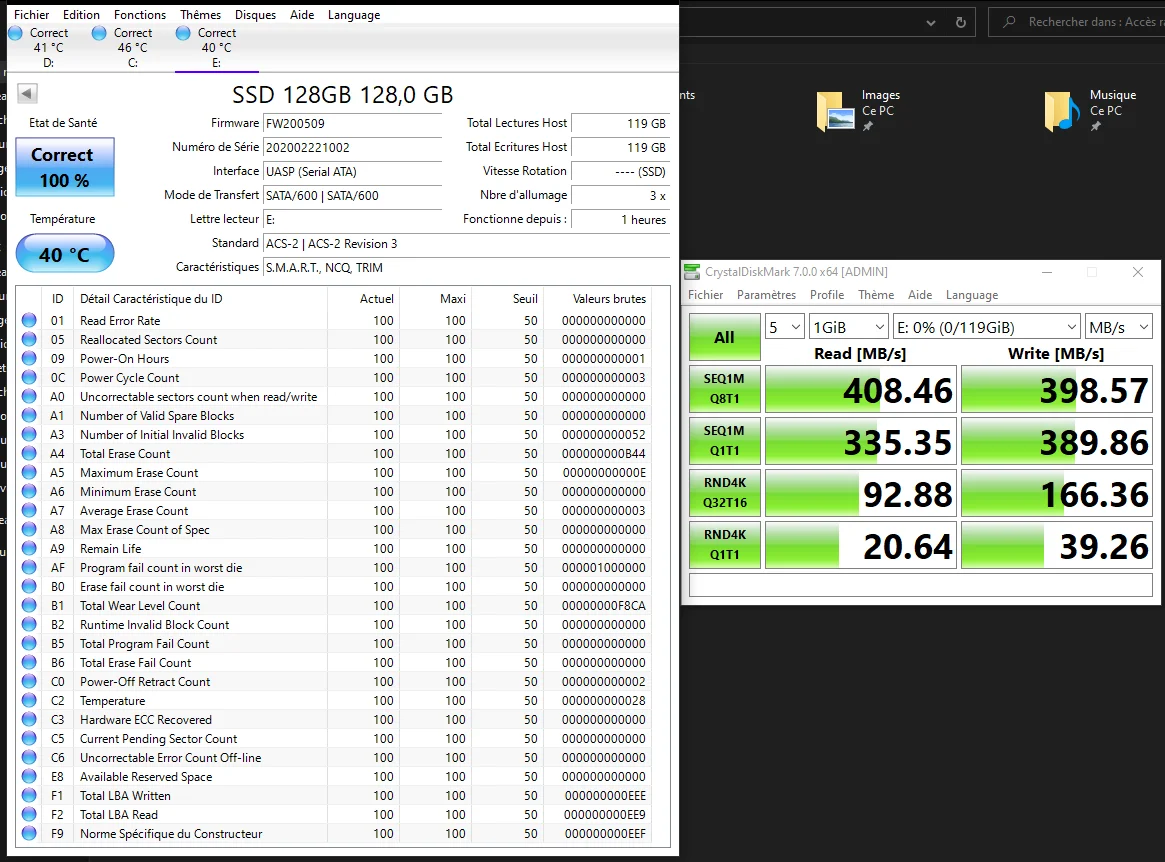Start the SEQ1M Q1T1 test
Screen dimensions: 1165x862
[724, 441]
